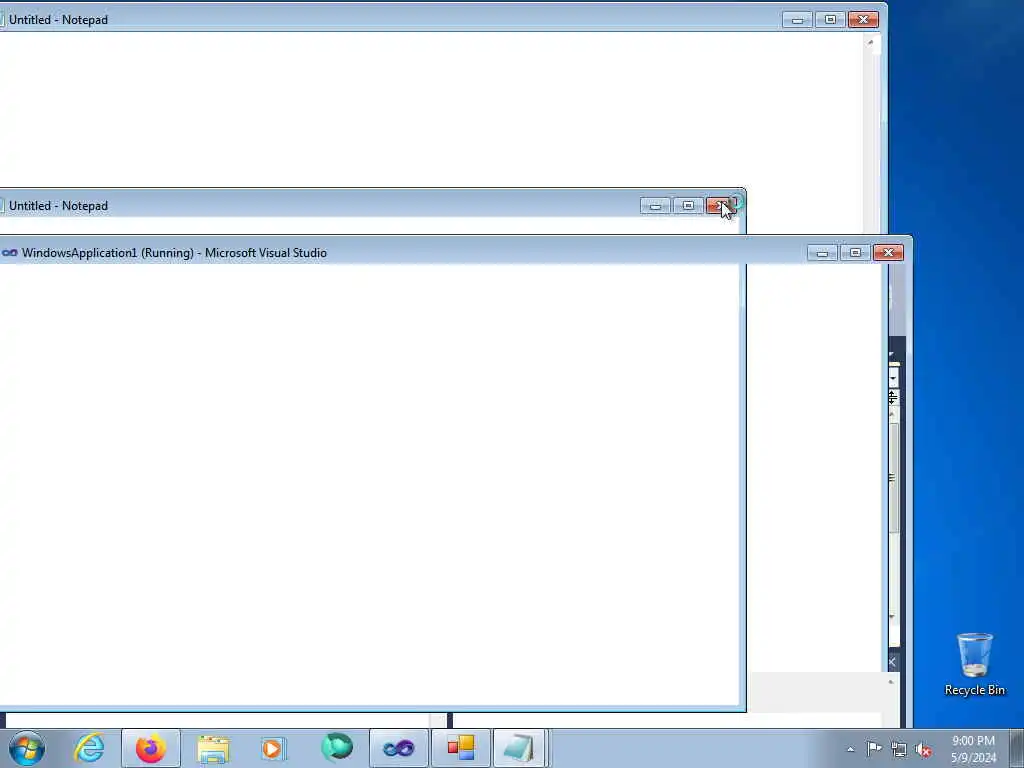The width and height of the screenshot is (1024, 768).
Task: Launch Internet Explorer from the taskbar
Action: 89,748
